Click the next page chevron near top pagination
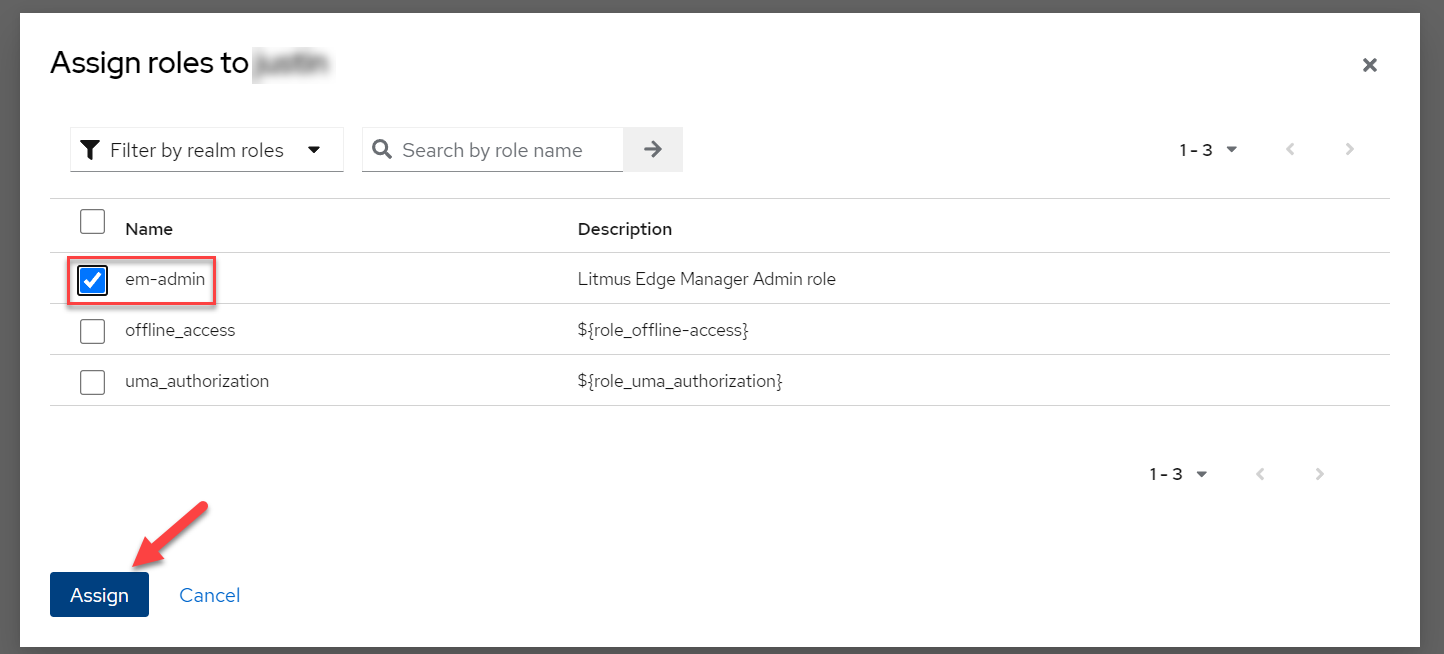Viewport: 1444px width, 654px height. point(1349,149)
